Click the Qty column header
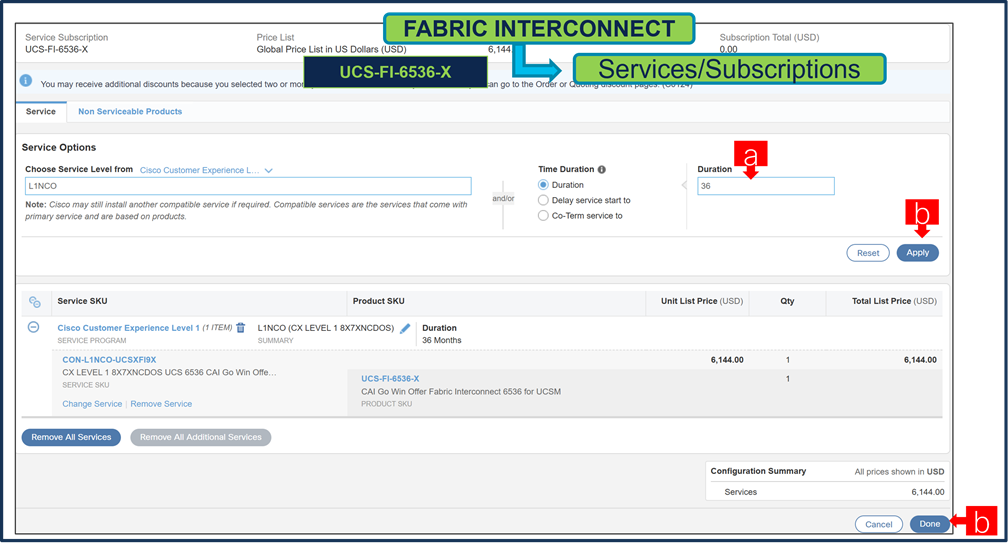Viewport: 1008px width, 556px height. (788, 301)
